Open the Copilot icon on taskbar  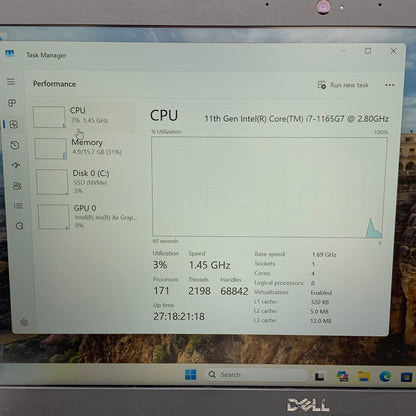point(343,376)
